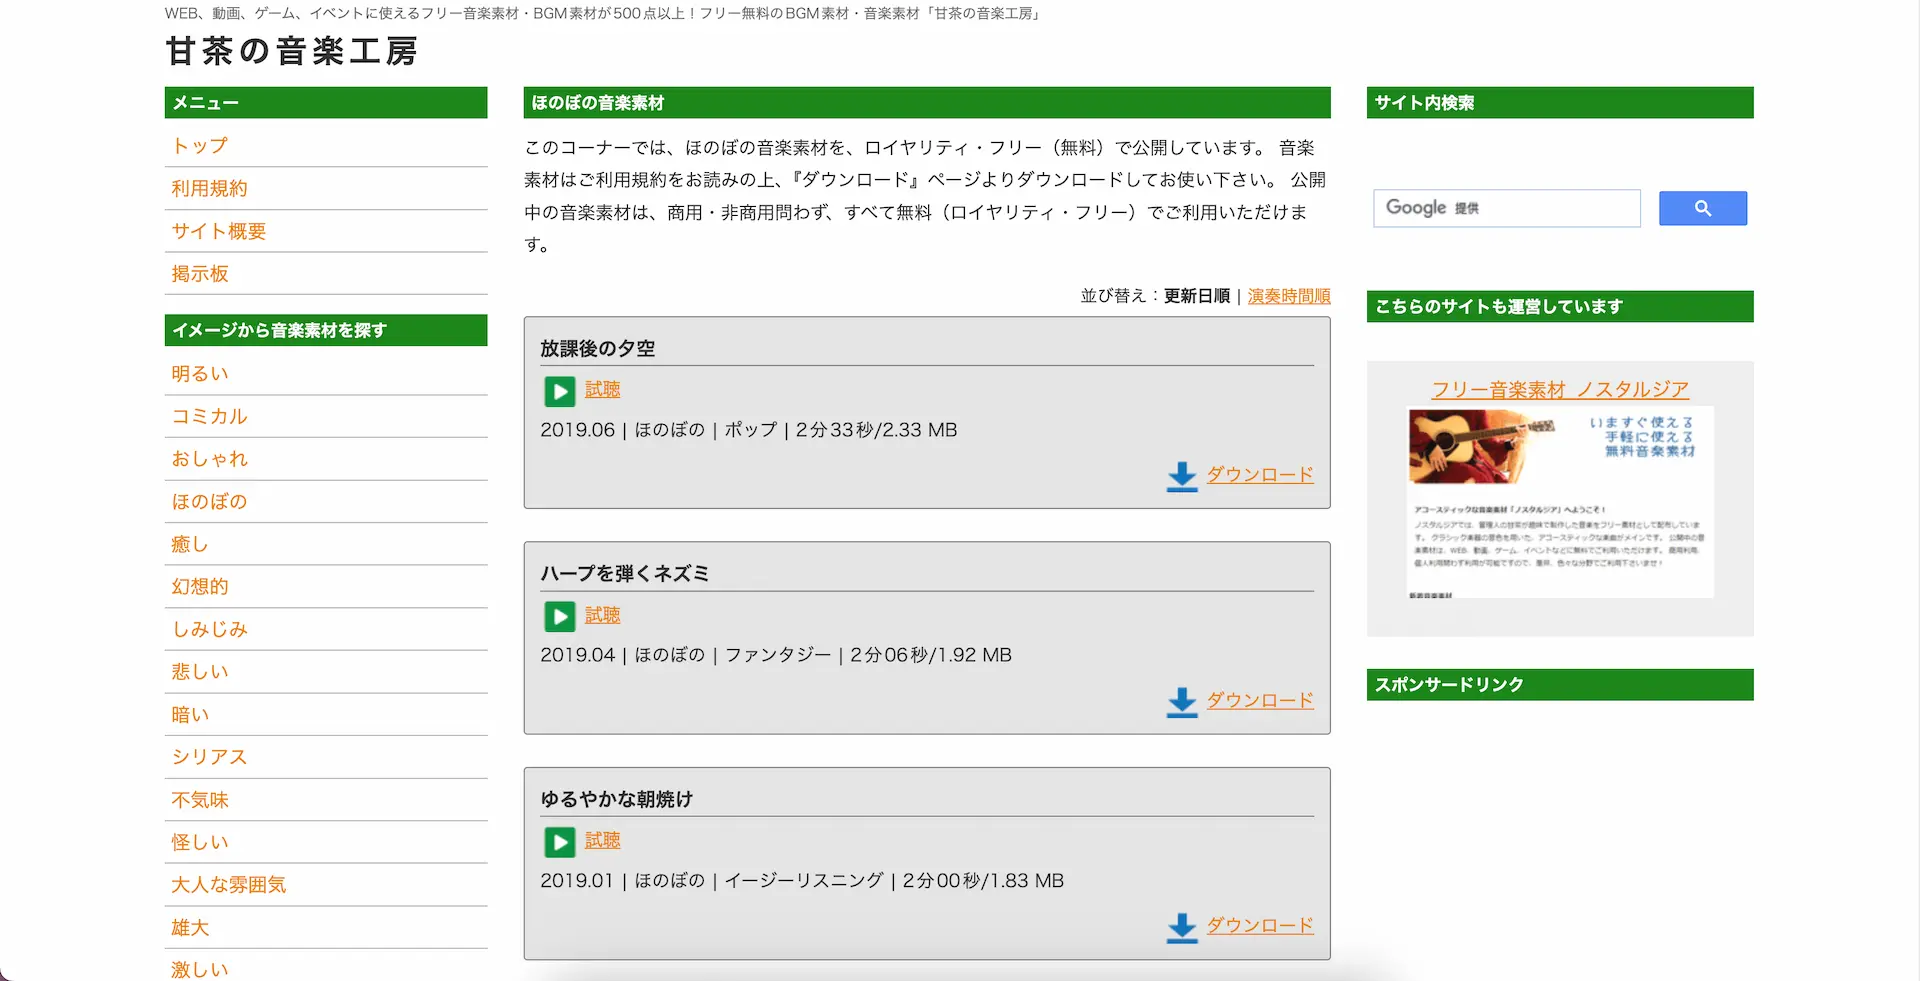Play the preview for ゆるやかな朝焼け
The height and width of the screenshot is (981, 1920).
tap(560, 842)
